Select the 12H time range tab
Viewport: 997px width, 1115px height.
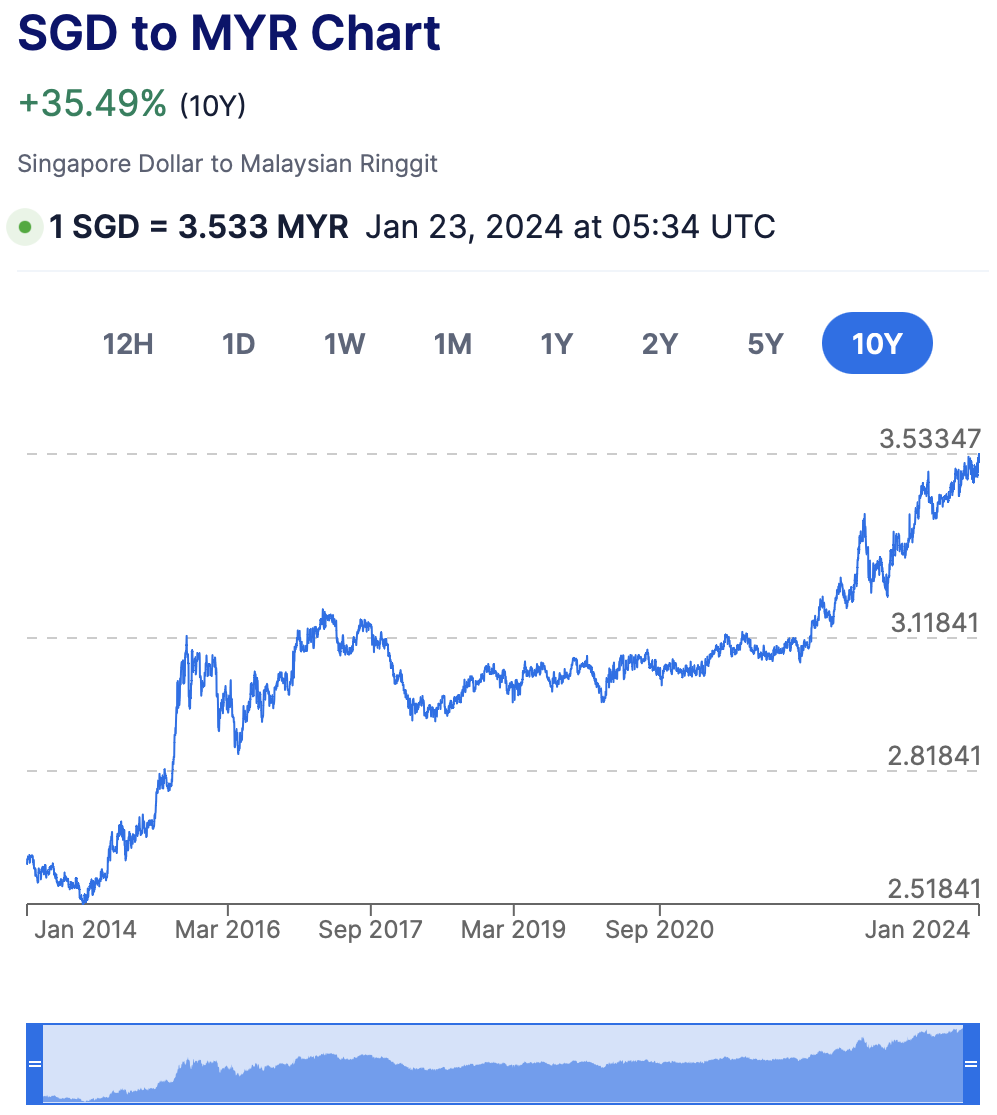pyautogui.click(x=128, y=344)
